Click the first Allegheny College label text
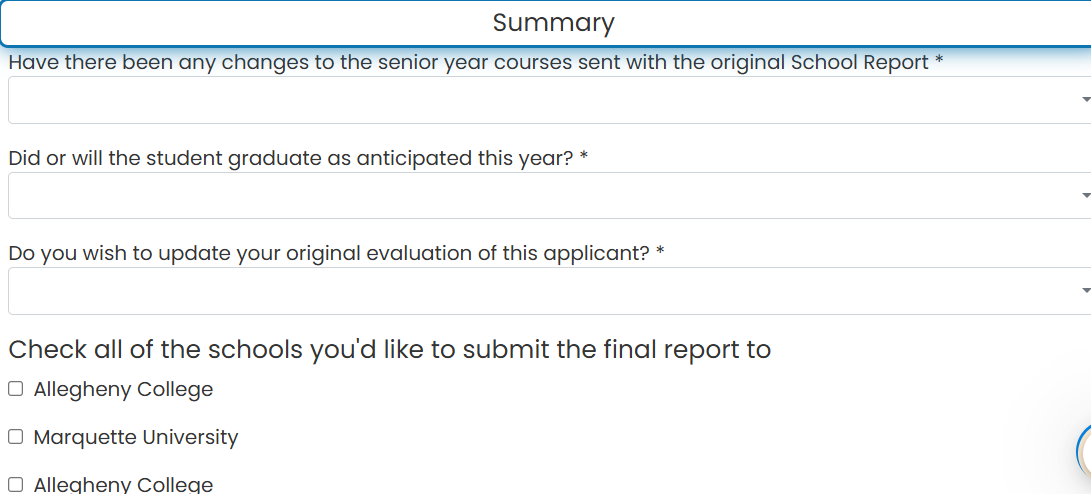 point(123,389)
